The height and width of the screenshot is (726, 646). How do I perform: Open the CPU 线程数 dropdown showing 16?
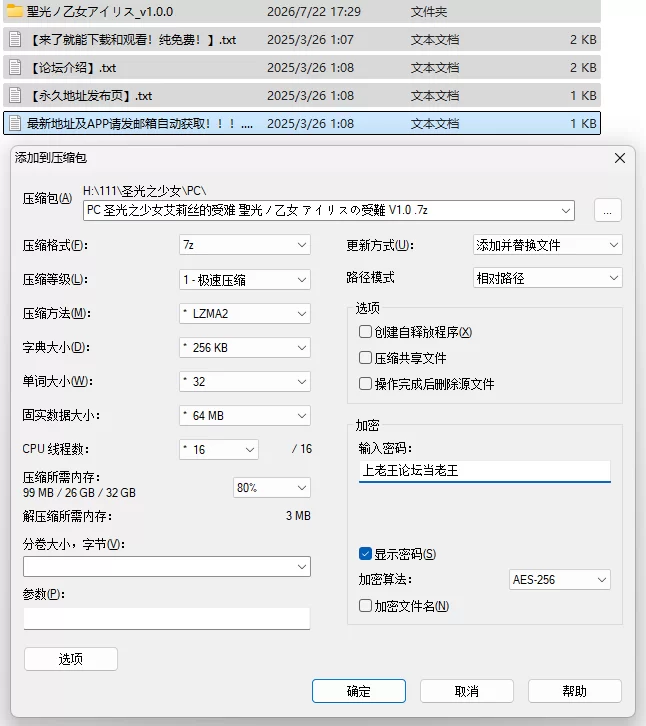pos(219,450)
